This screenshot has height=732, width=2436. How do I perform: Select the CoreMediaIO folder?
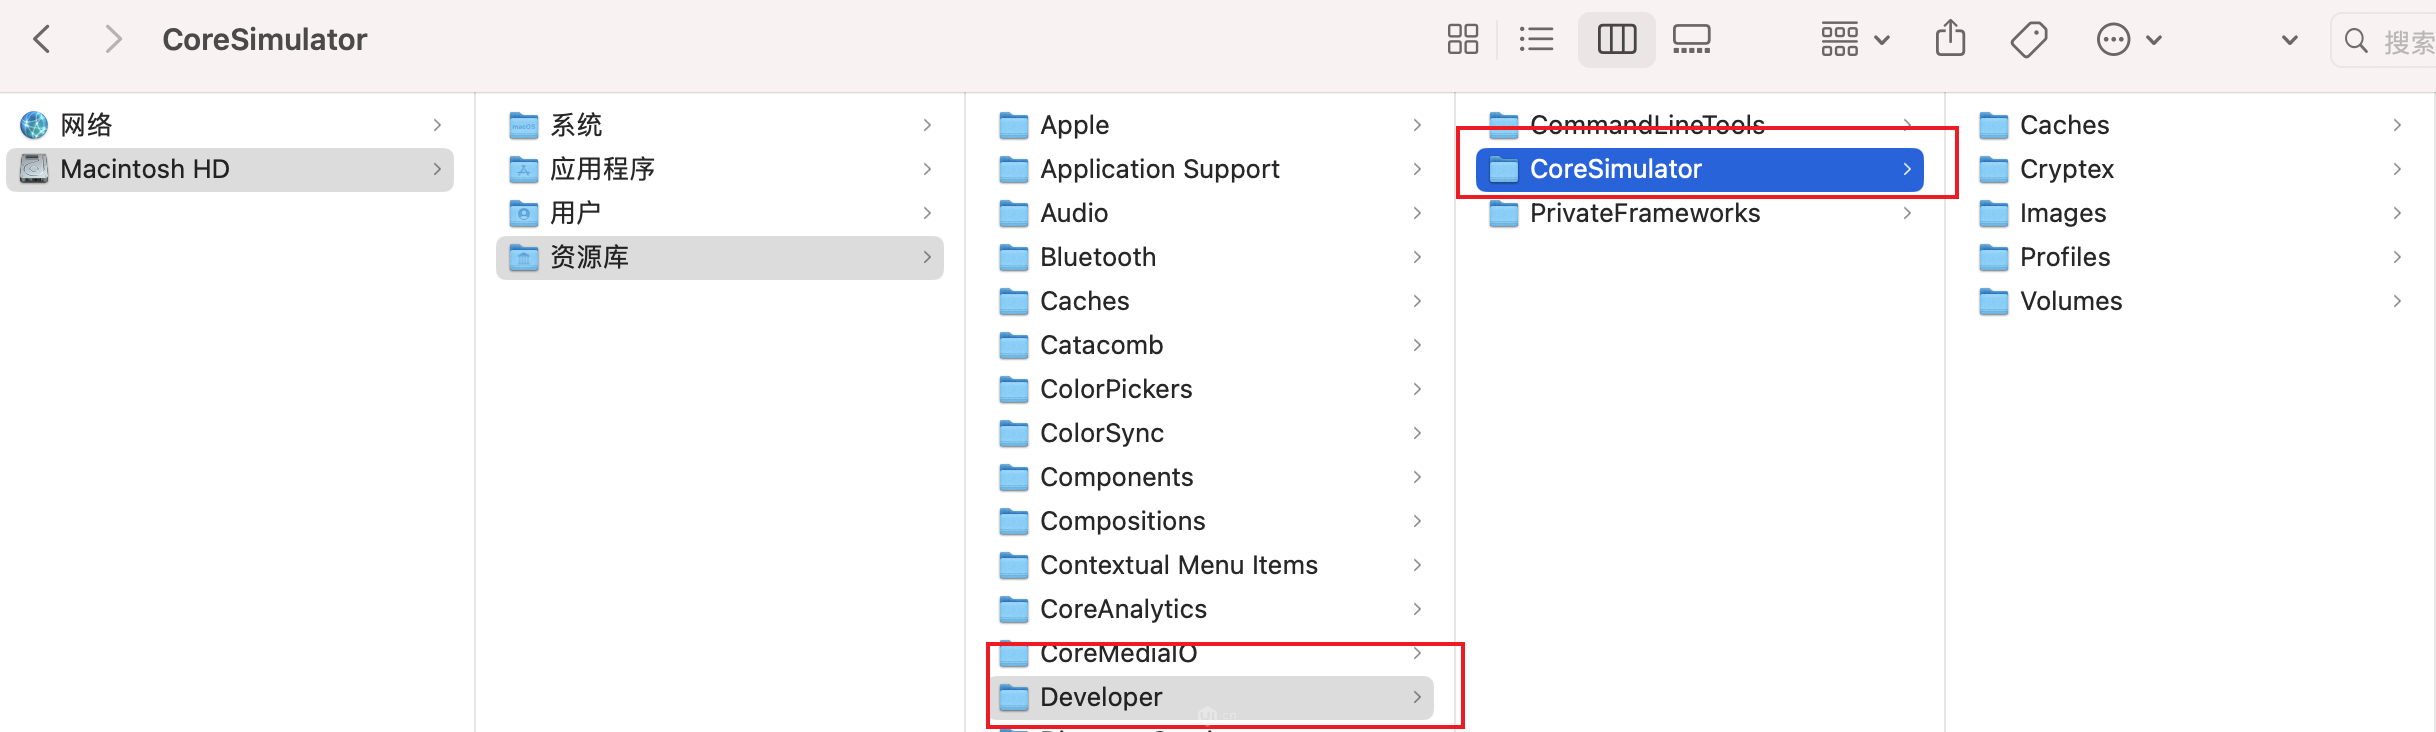pyautogui.click(x=1210, y=653)
